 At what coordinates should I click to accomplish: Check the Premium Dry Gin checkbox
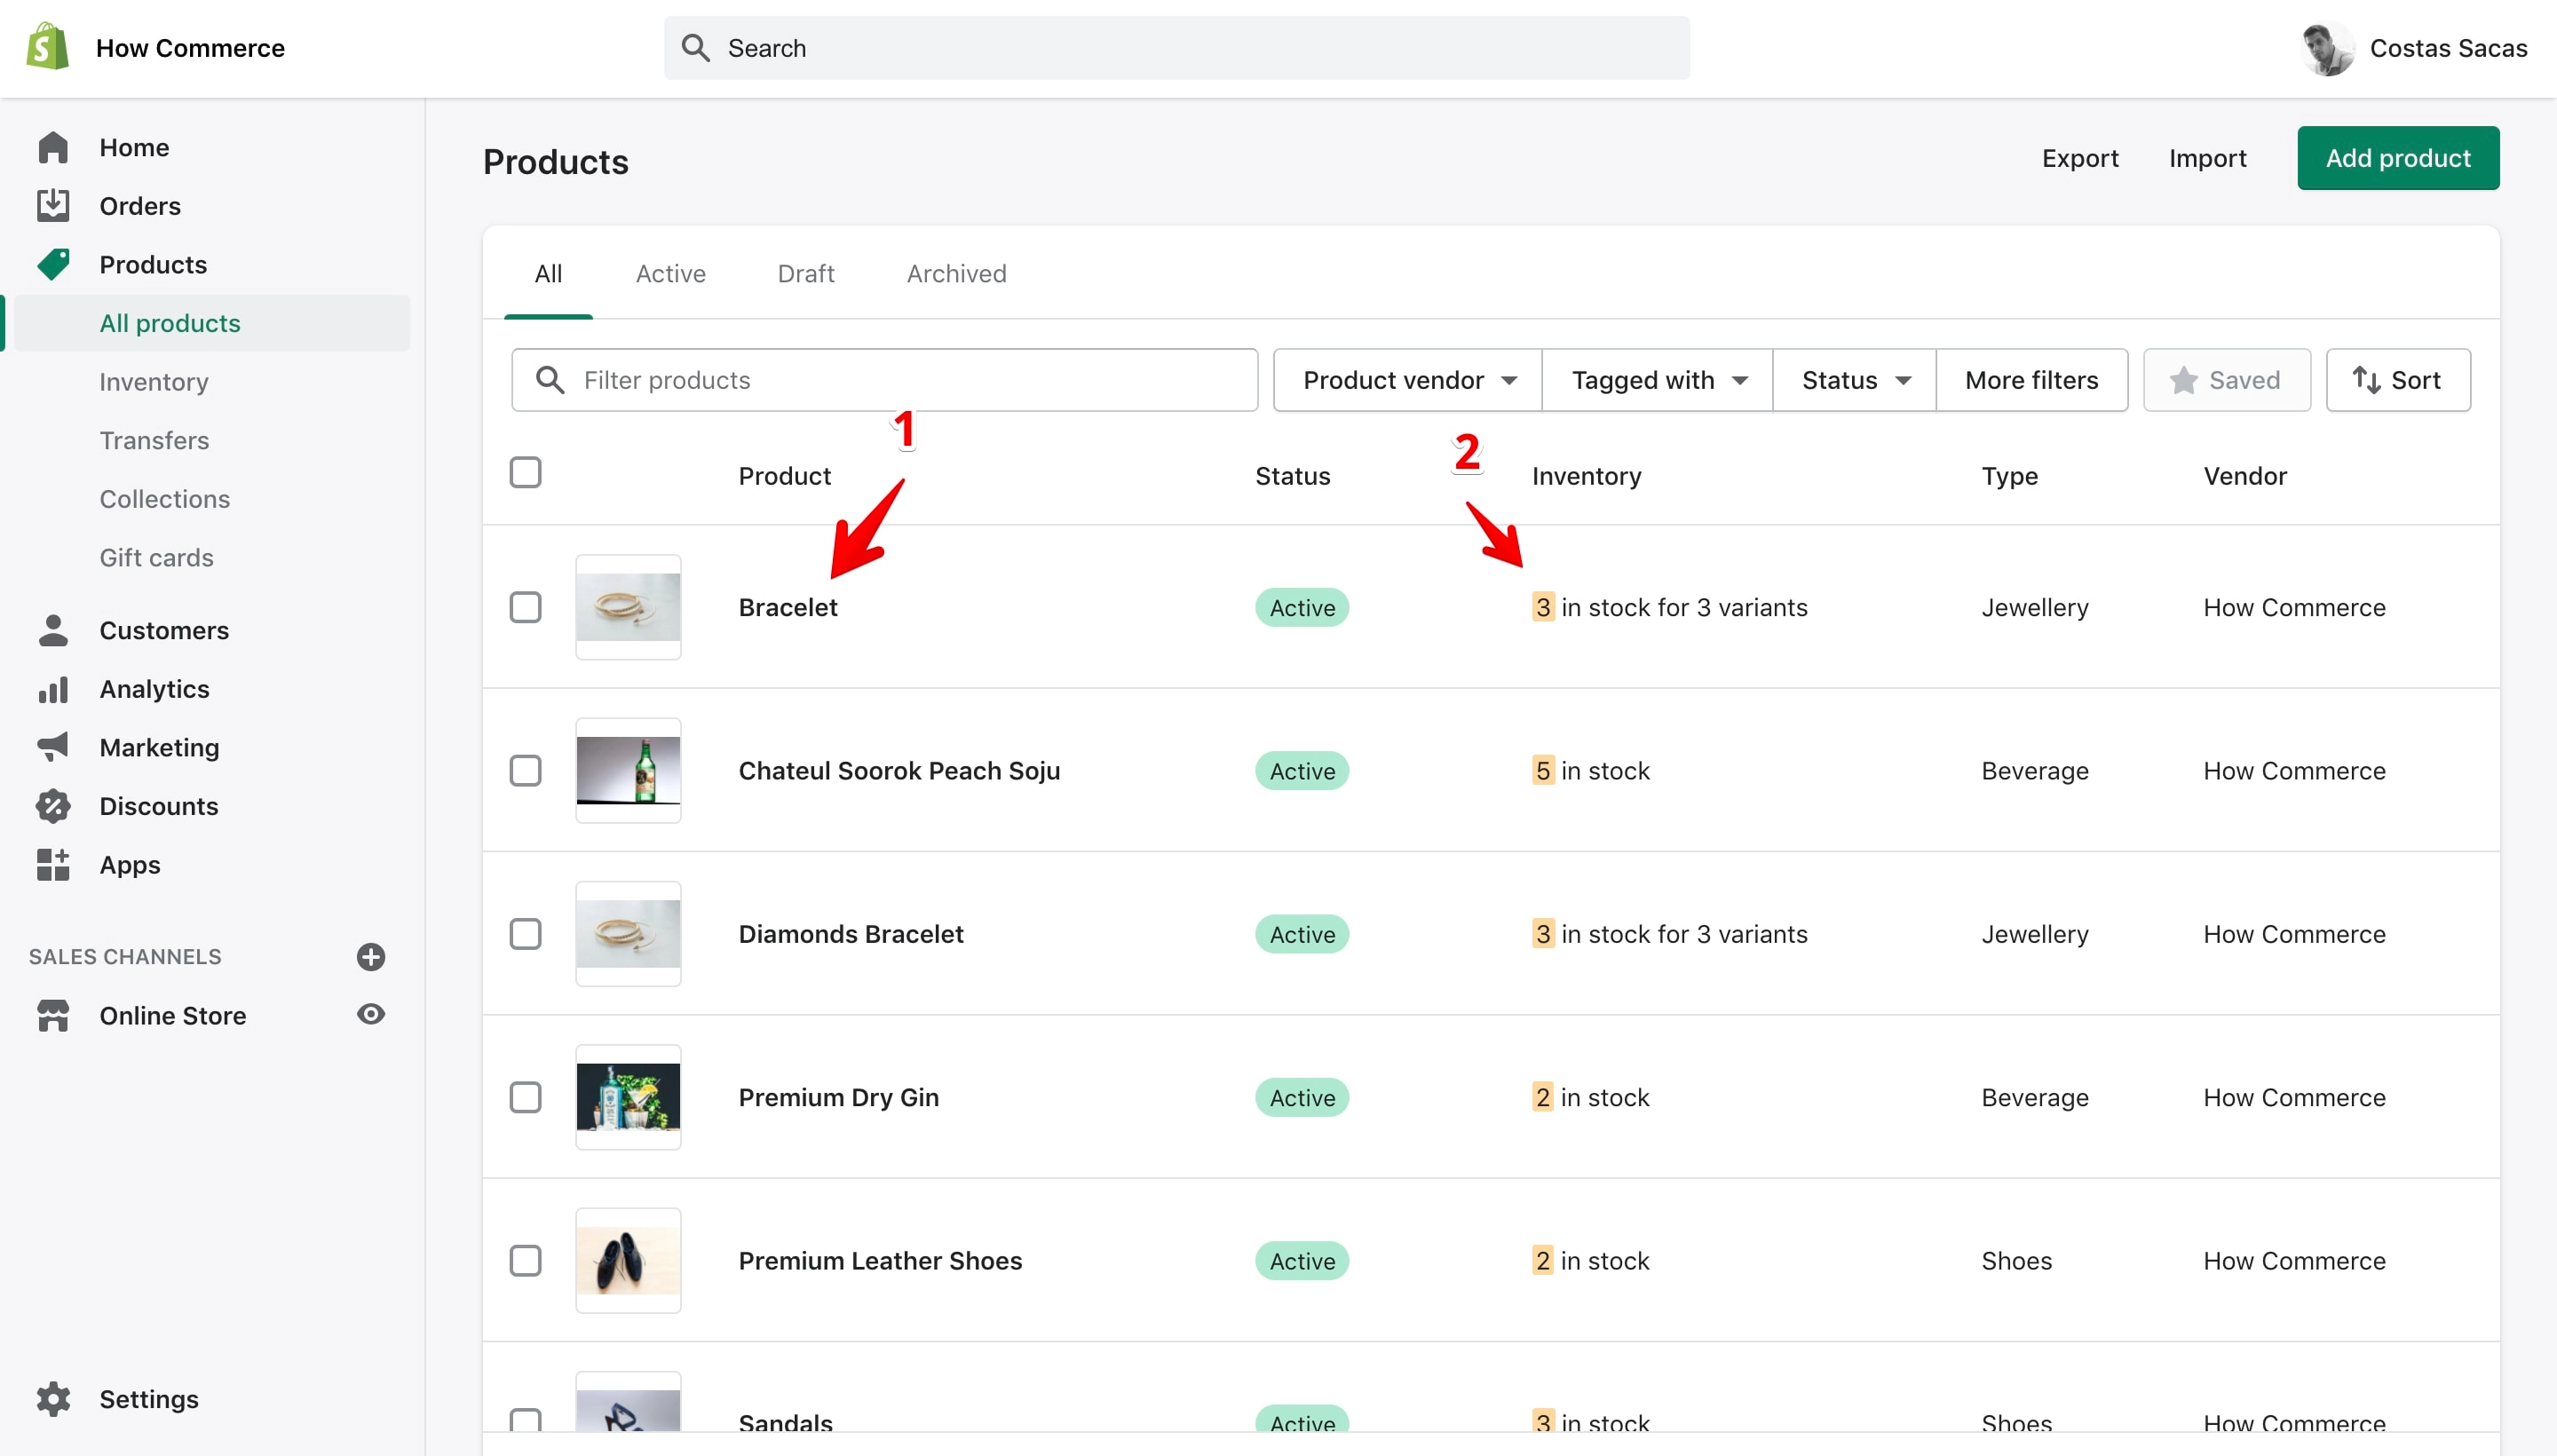pos(525,1097)
